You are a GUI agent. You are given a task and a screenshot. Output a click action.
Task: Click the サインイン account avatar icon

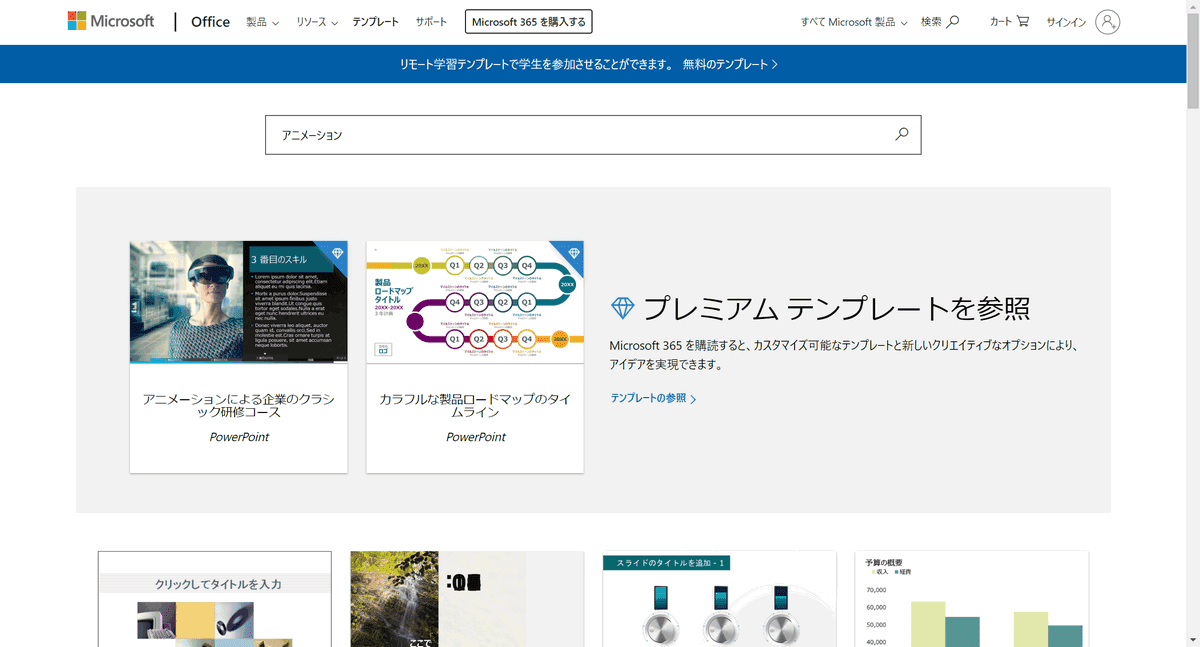(x=1107, y=22)
